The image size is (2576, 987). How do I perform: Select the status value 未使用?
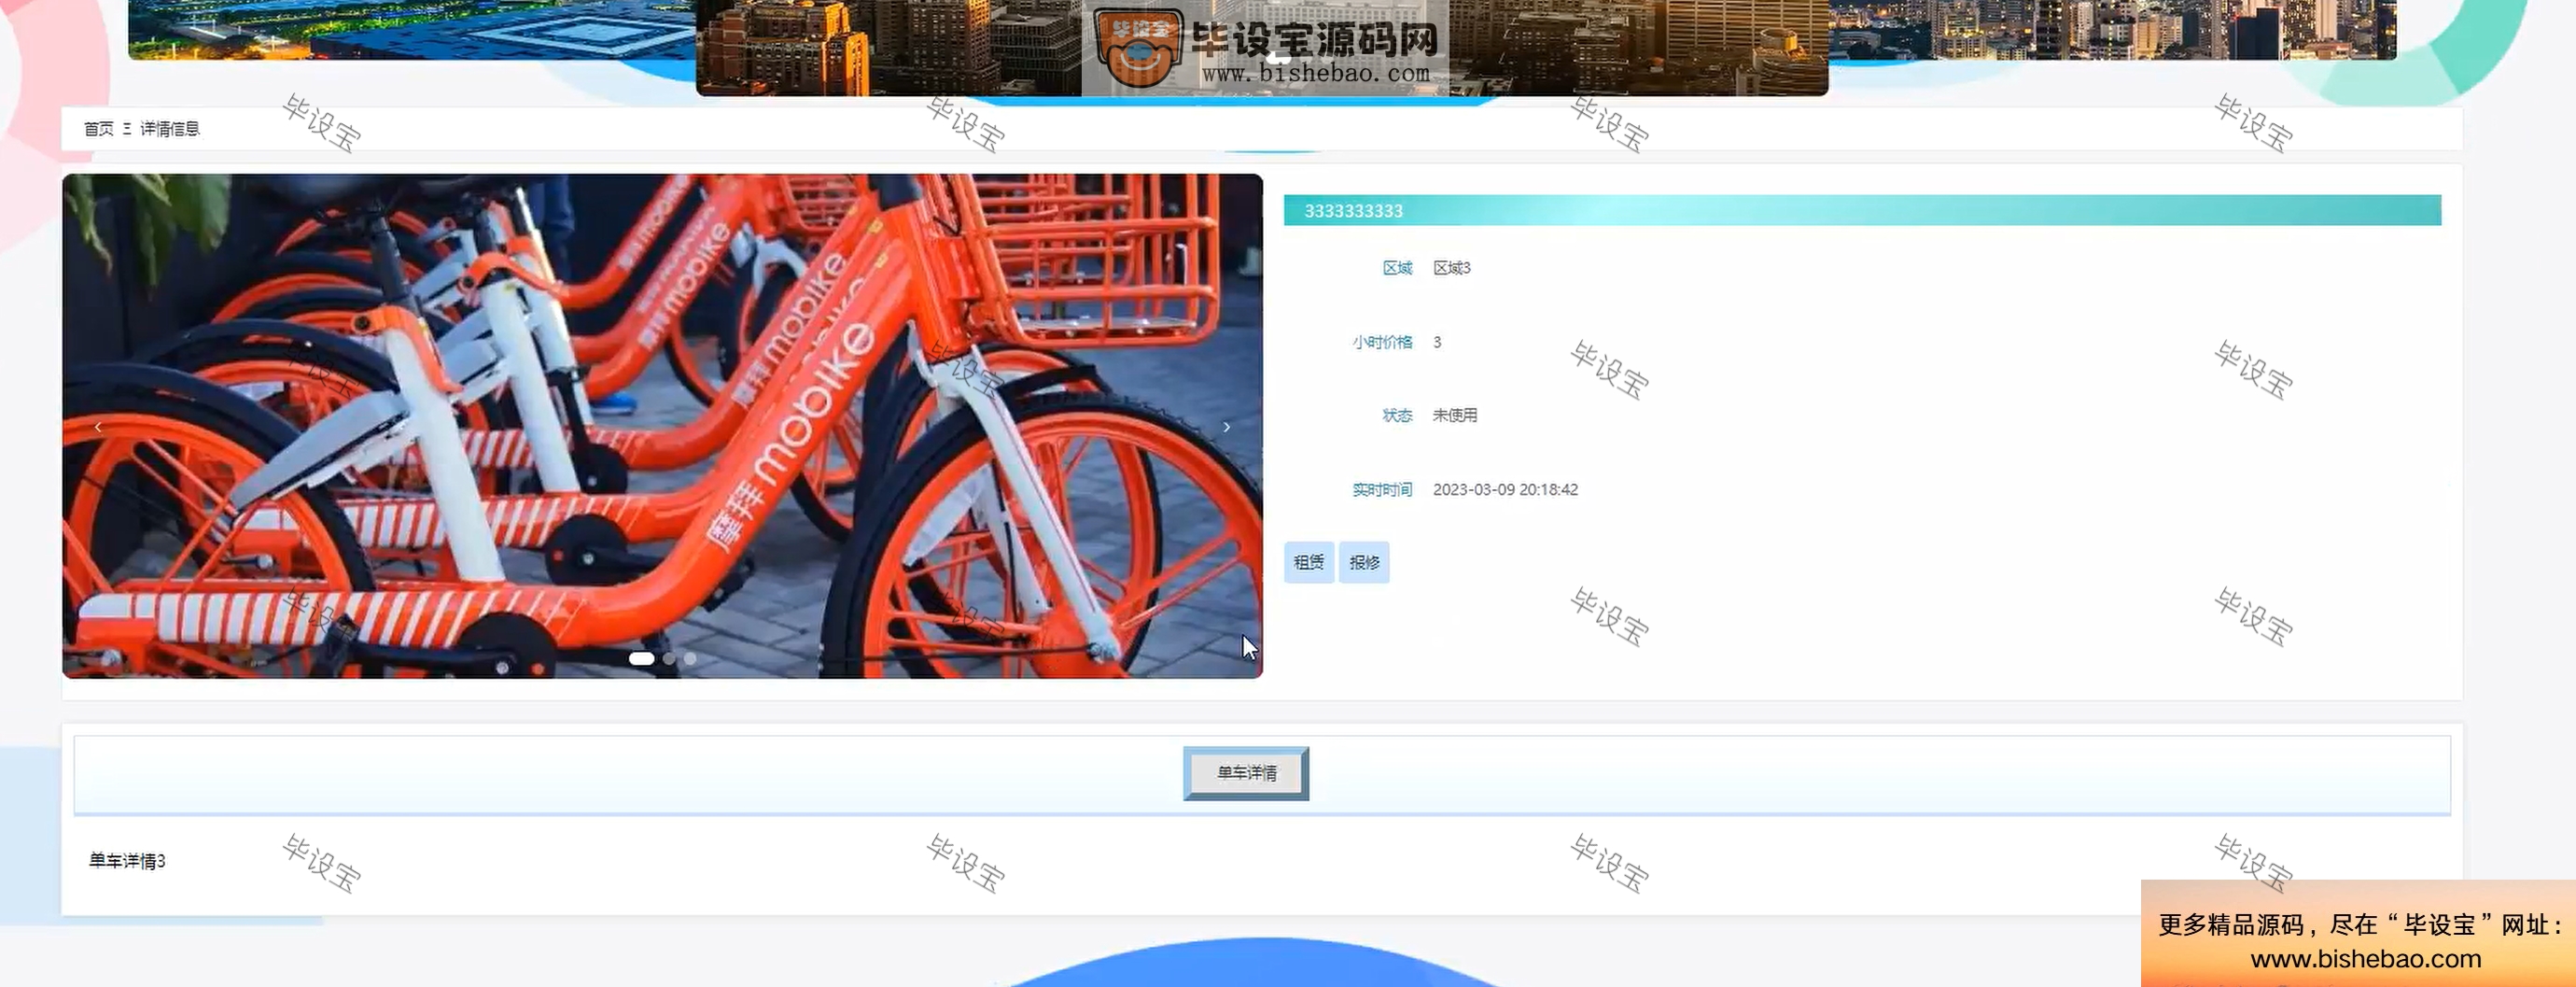[1455, 415]
